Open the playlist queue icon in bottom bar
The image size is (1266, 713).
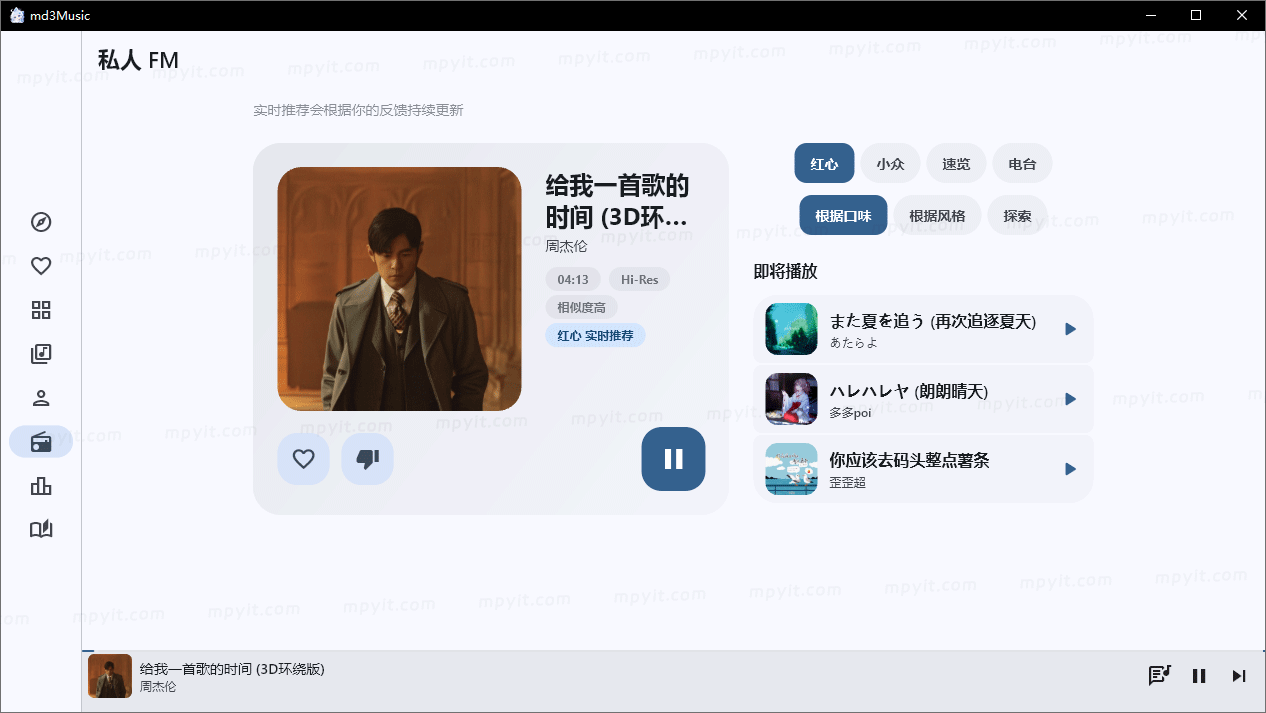(x=1159, y=676)
